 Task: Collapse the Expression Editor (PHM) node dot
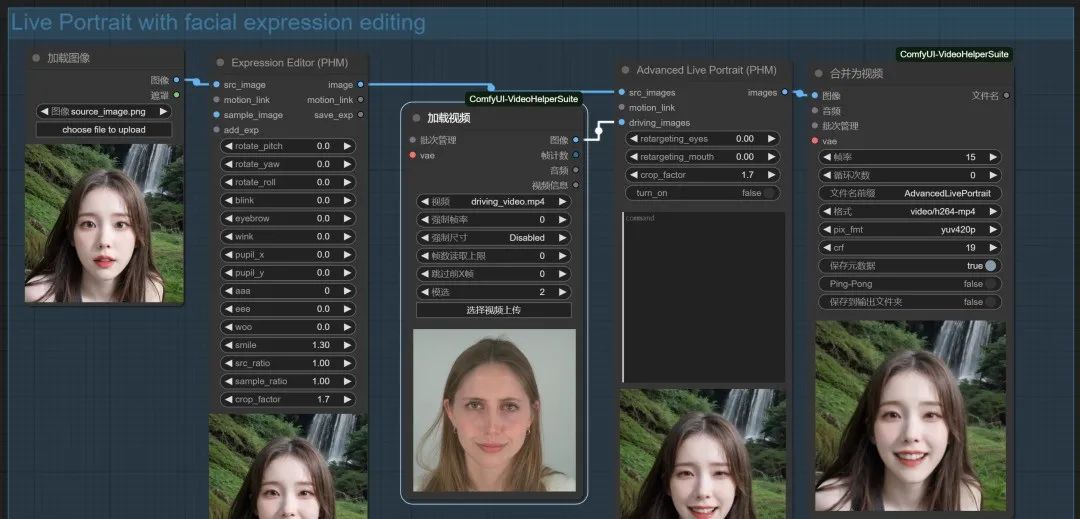220,63
